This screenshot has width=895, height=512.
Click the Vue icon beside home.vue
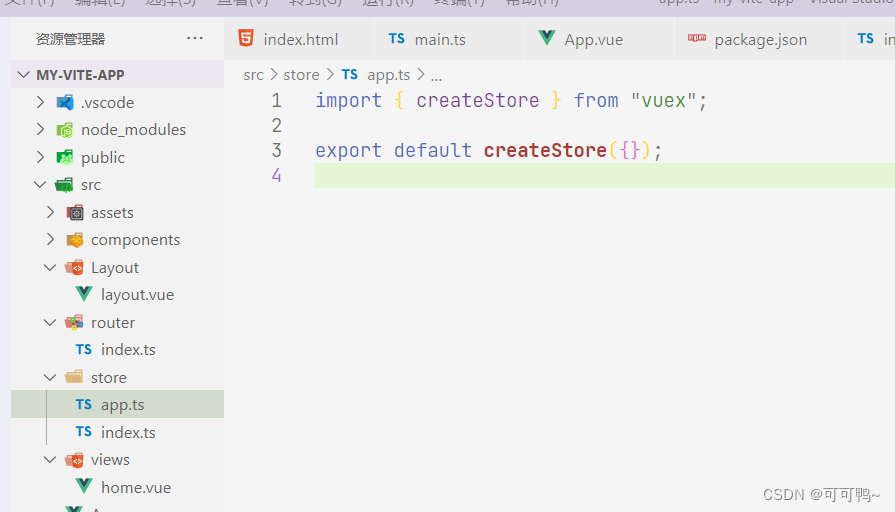(x=84, y=486)
